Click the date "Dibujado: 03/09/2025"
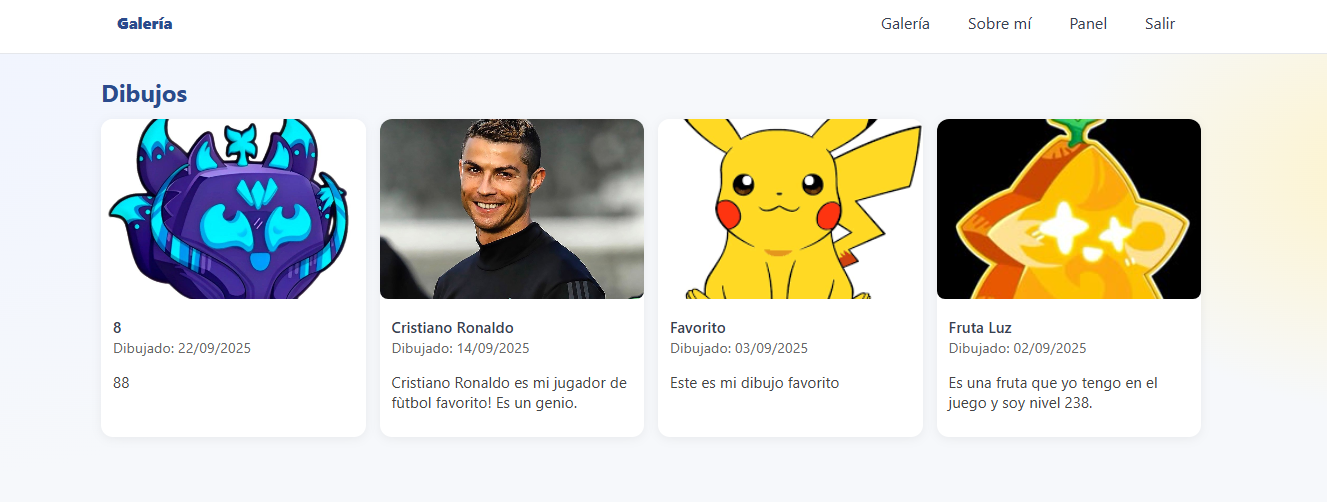This screenshot has height=502, width=1327. pyautogui.click(x=739, y=349)
